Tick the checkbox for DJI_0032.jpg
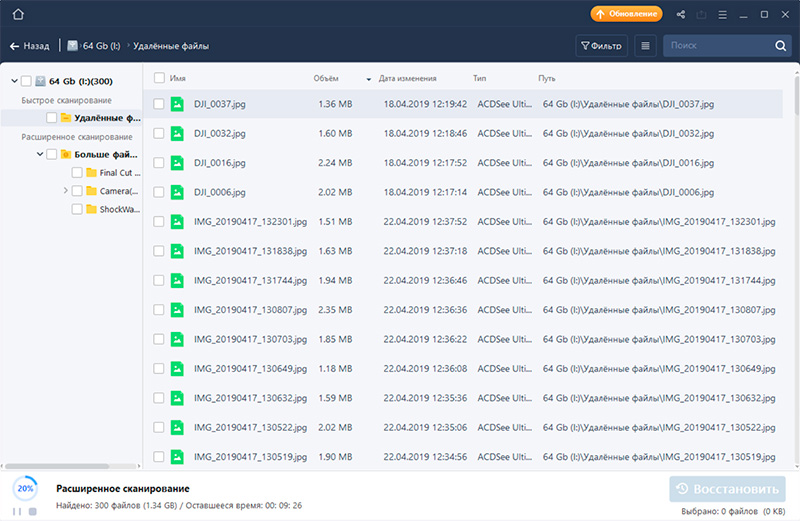The width and height of the screenshot is (800, 521). pyautogui.click(x=158, y=133)
